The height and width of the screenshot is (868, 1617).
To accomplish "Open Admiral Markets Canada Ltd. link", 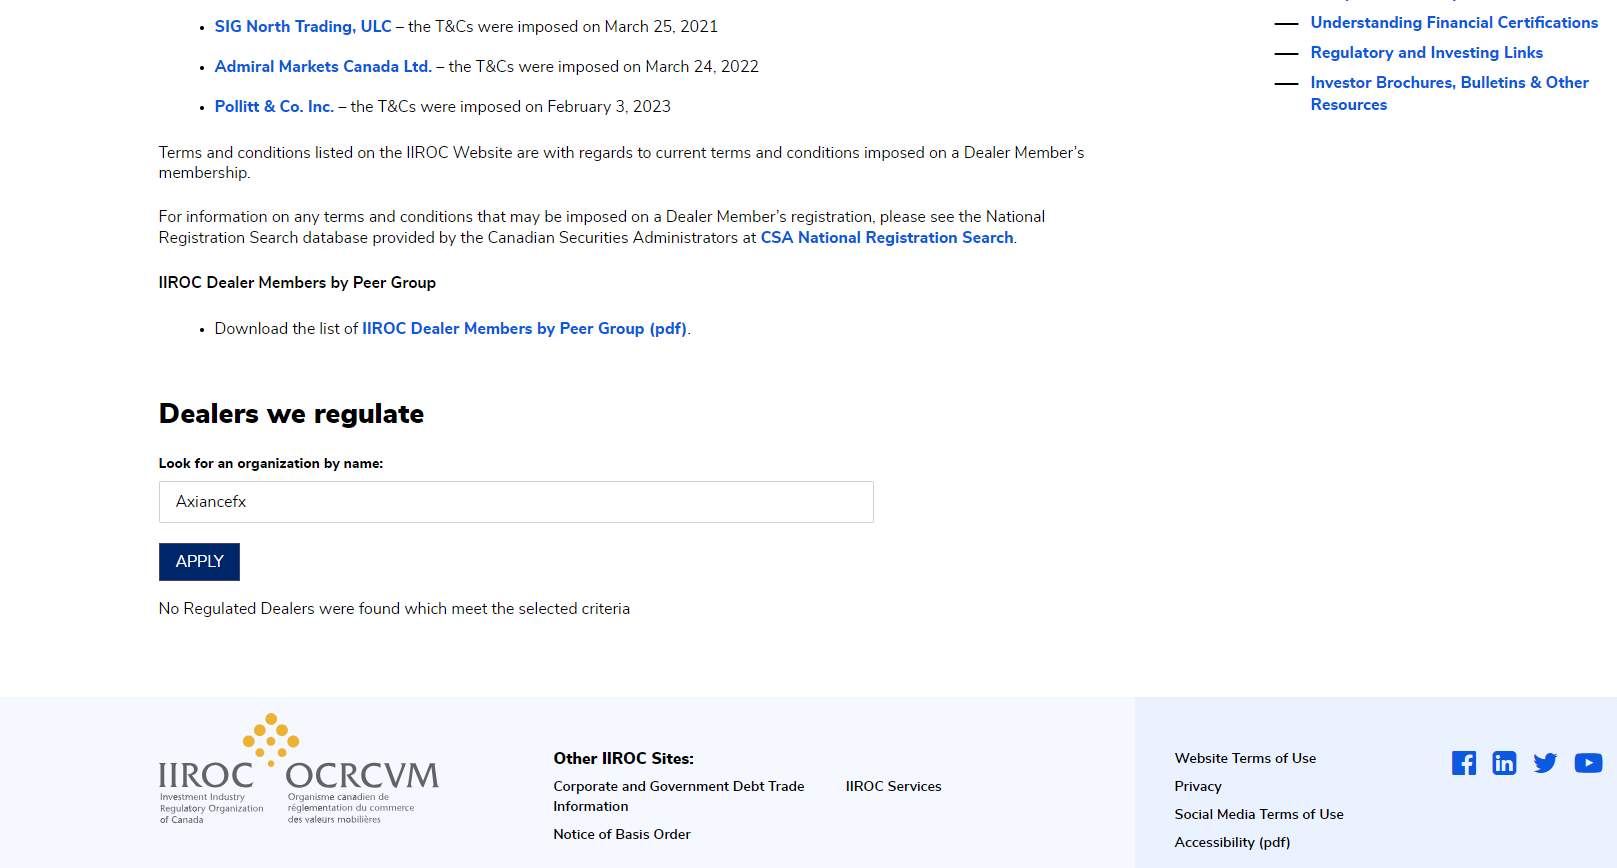I will (323, 67).
